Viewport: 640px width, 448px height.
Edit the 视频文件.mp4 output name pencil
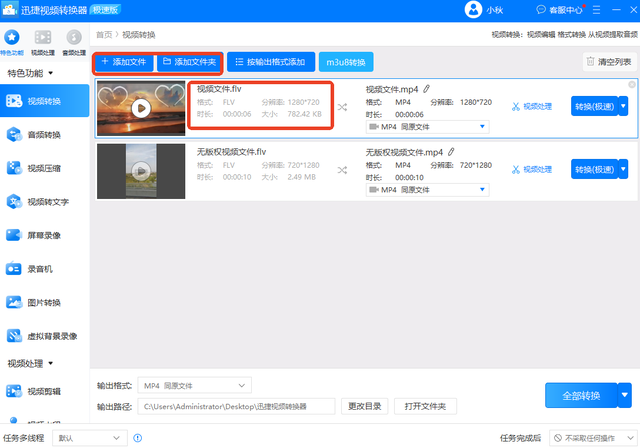[427, 89]
